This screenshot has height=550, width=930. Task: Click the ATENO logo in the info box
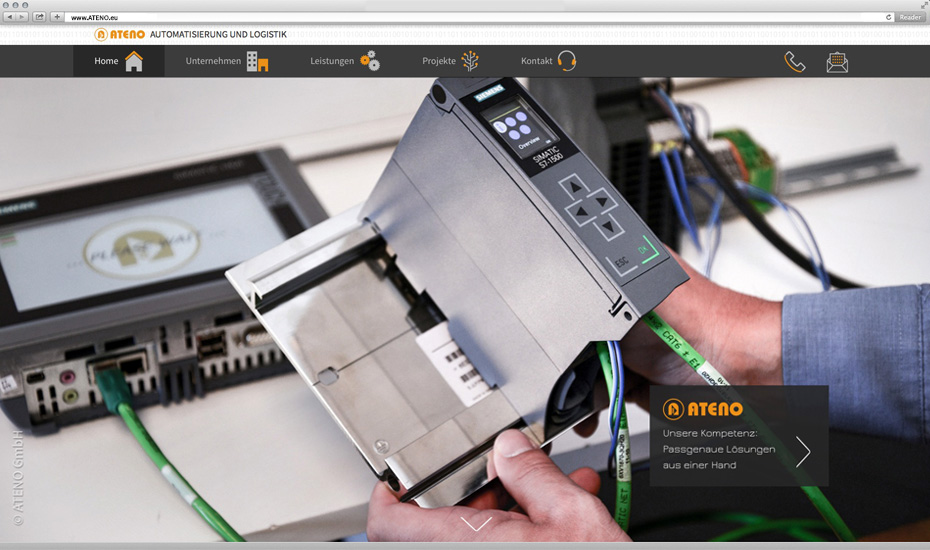(703, 409)
